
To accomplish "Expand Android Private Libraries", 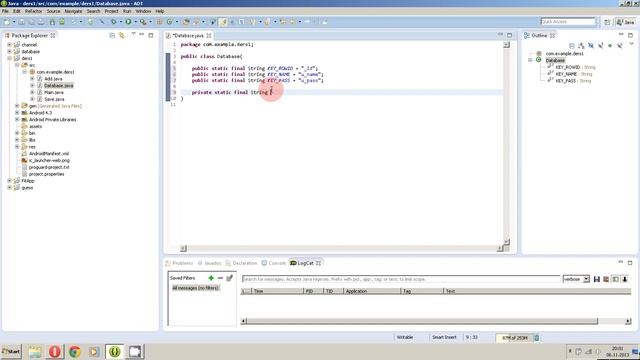I will pyautogui.click(x=17, y=120).
